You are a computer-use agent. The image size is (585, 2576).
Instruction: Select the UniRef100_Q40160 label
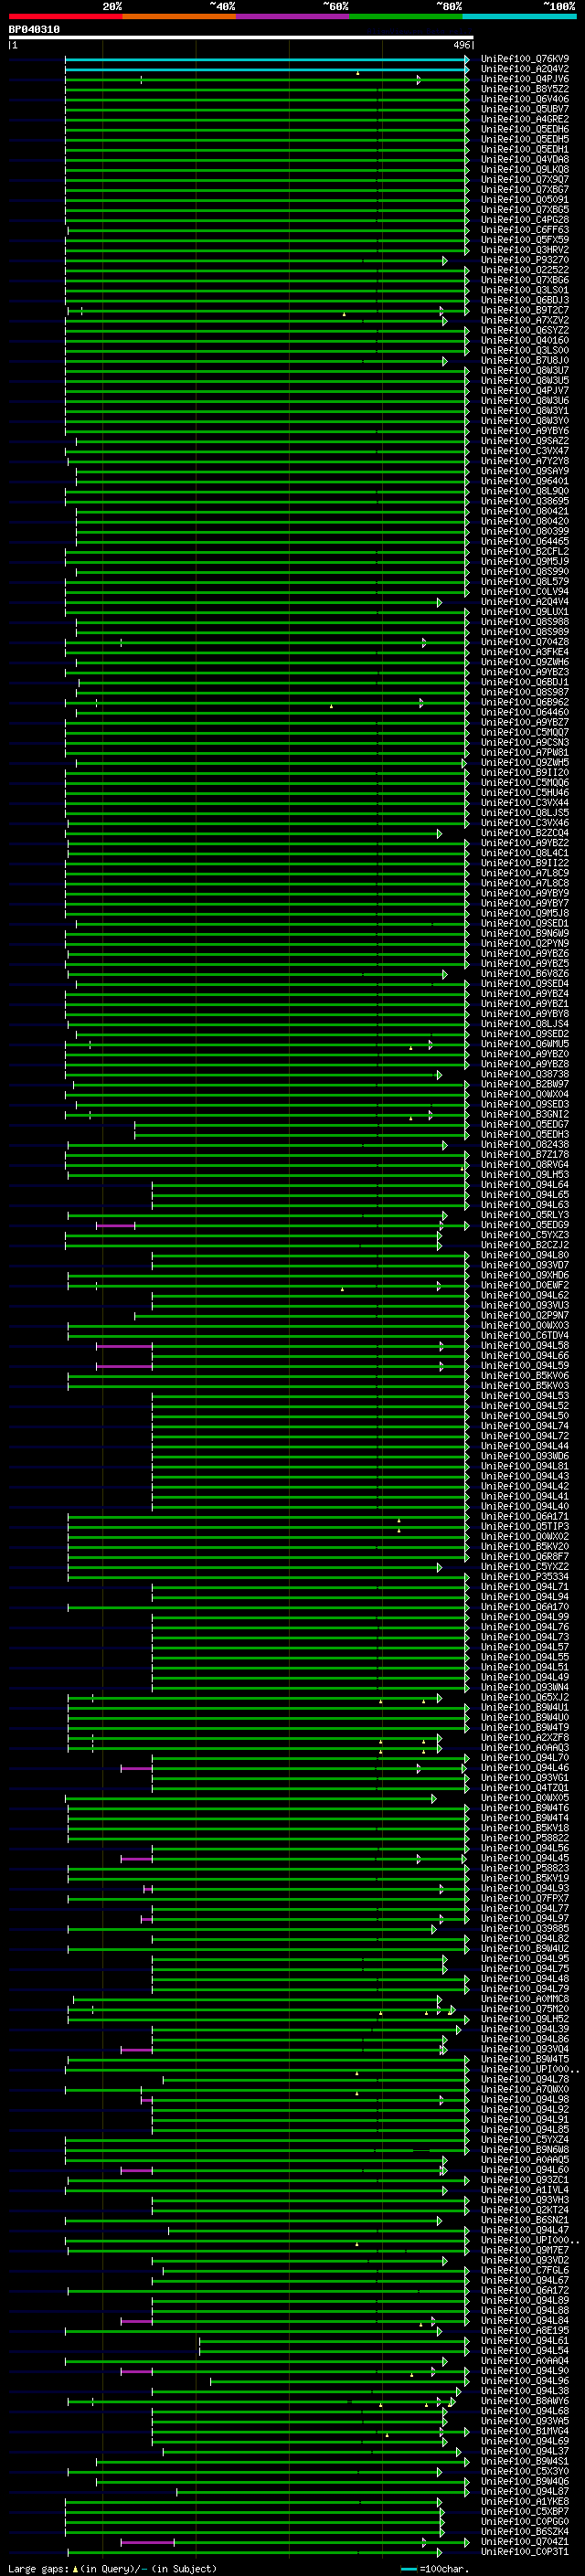(x=525, y=340)
